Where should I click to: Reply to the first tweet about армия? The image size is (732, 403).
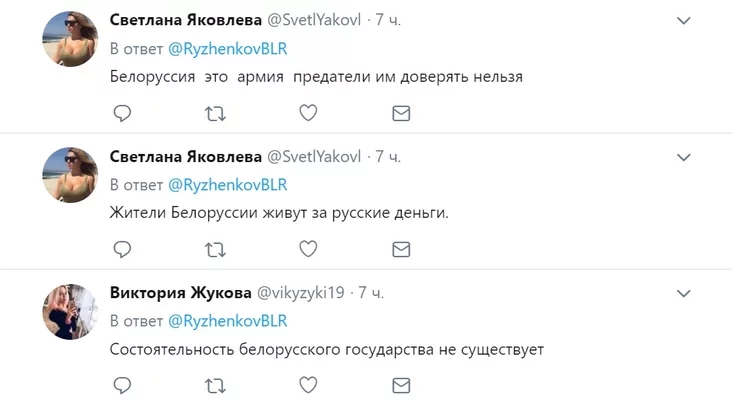(122, 114)
